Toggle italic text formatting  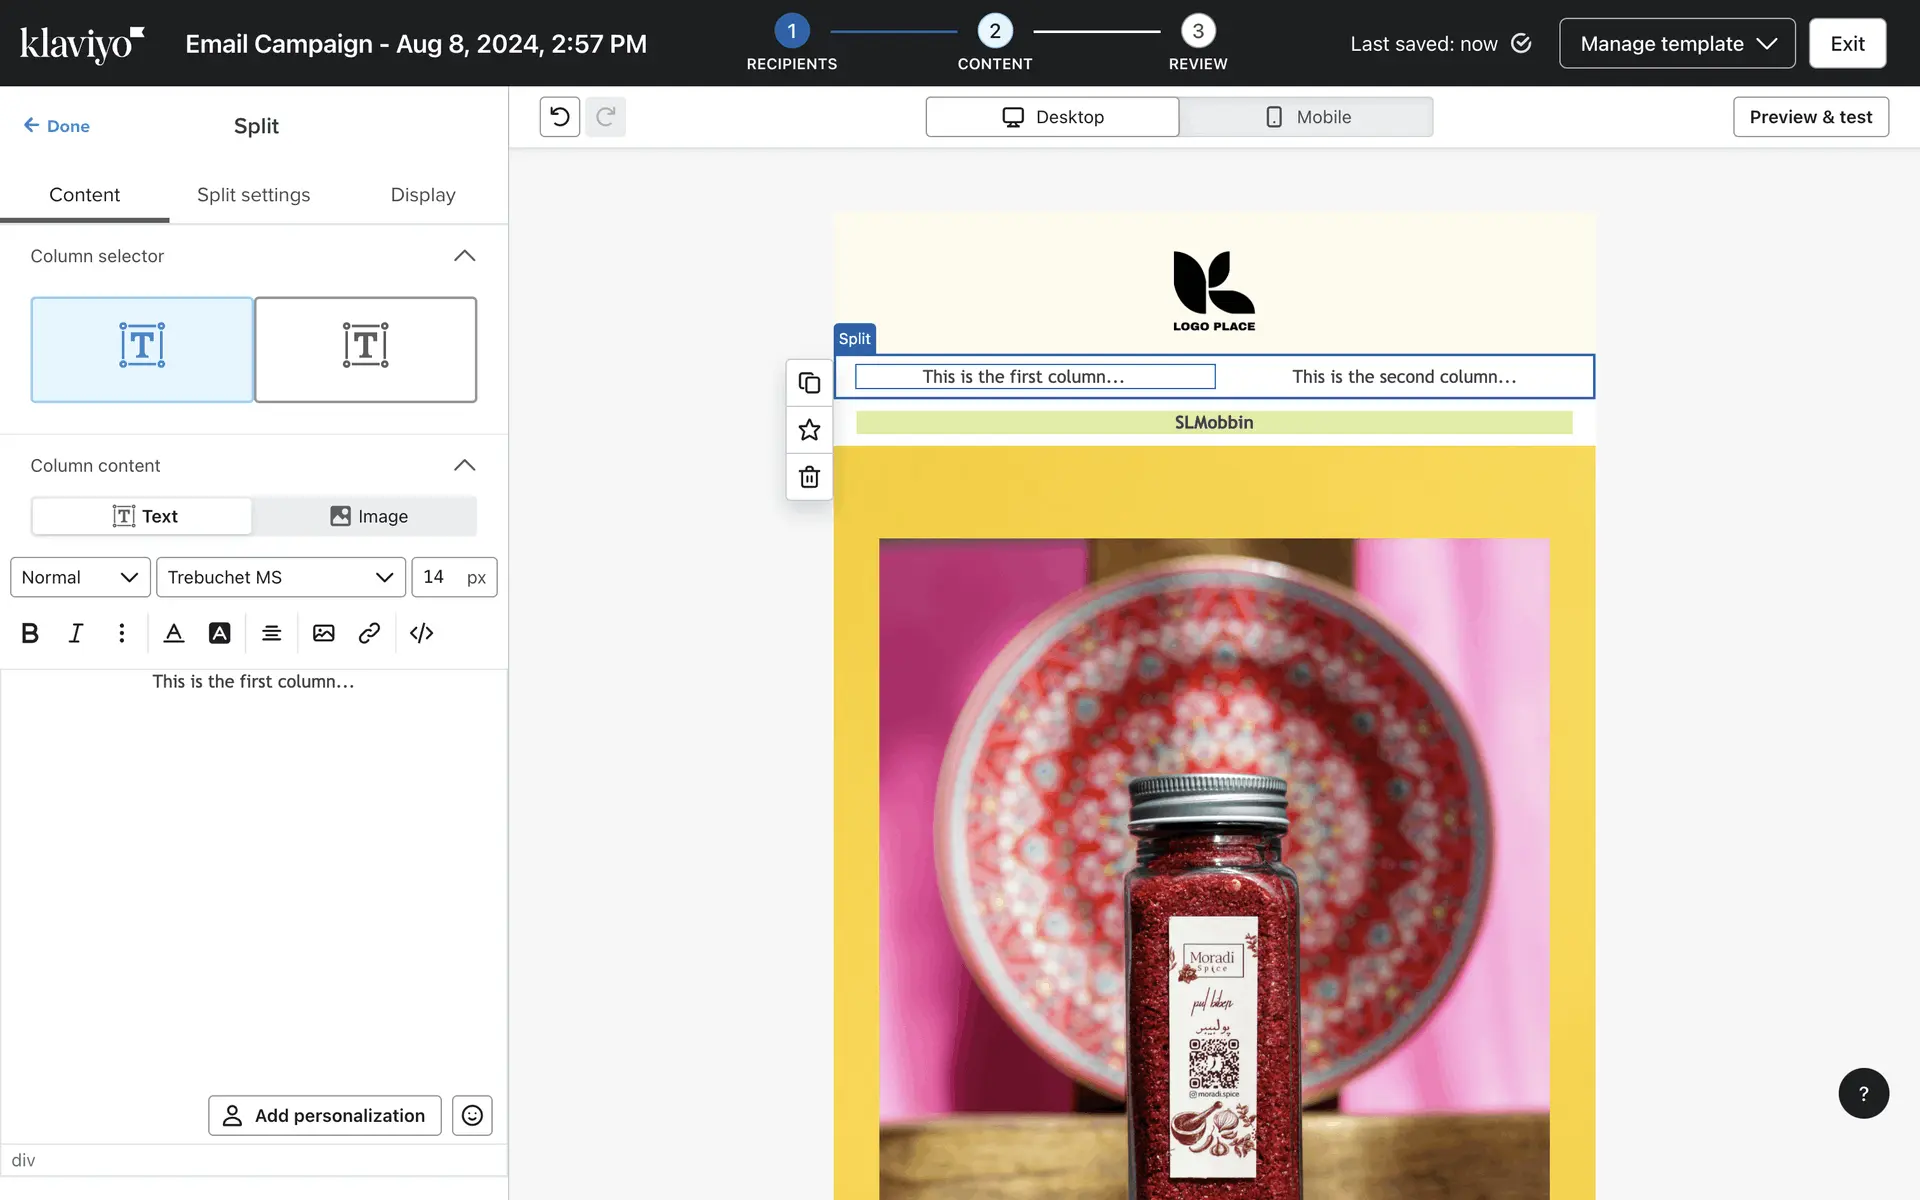[76, 633]
